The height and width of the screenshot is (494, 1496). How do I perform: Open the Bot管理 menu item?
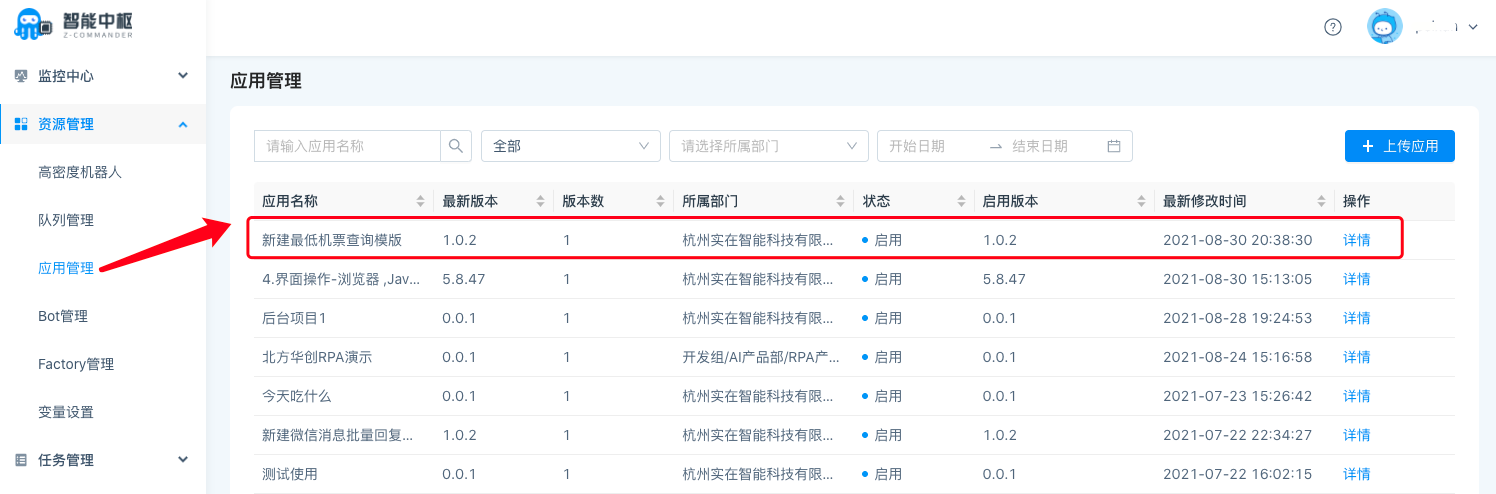point(63,316)
